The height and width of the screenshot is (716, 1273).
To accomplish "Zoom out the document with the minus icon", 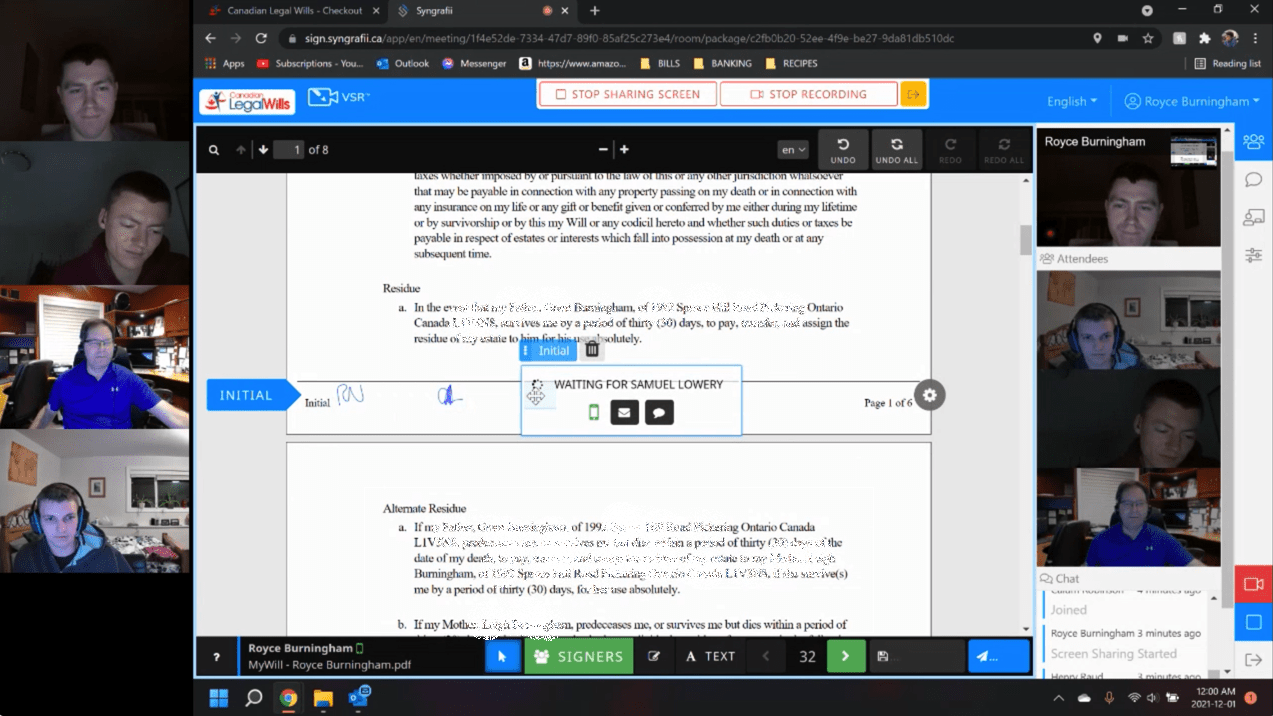I will click(x=603, y=149).
